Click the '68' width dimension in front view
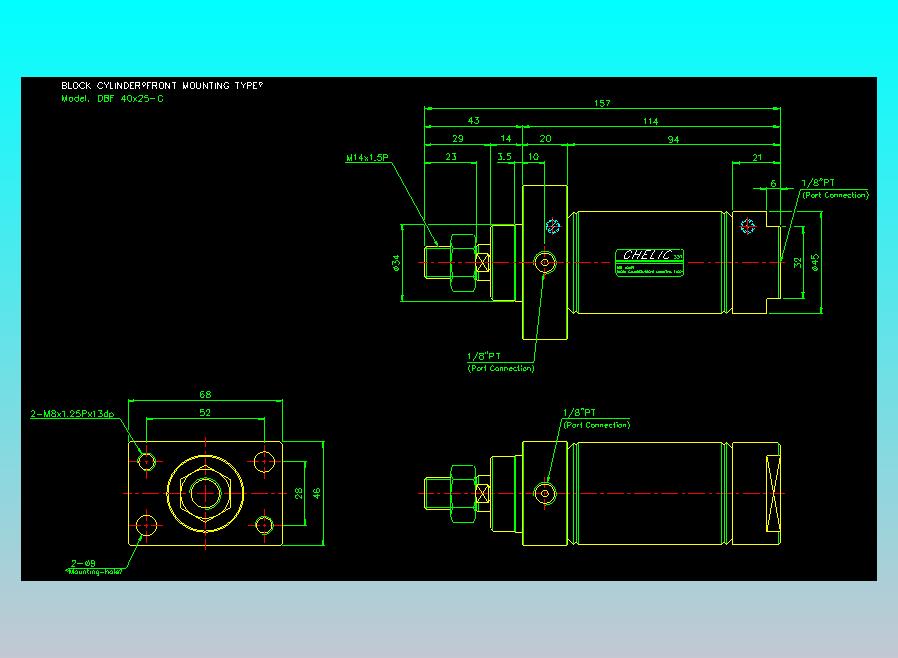This screenshot has height=658, width=898. tap(205, 395)
